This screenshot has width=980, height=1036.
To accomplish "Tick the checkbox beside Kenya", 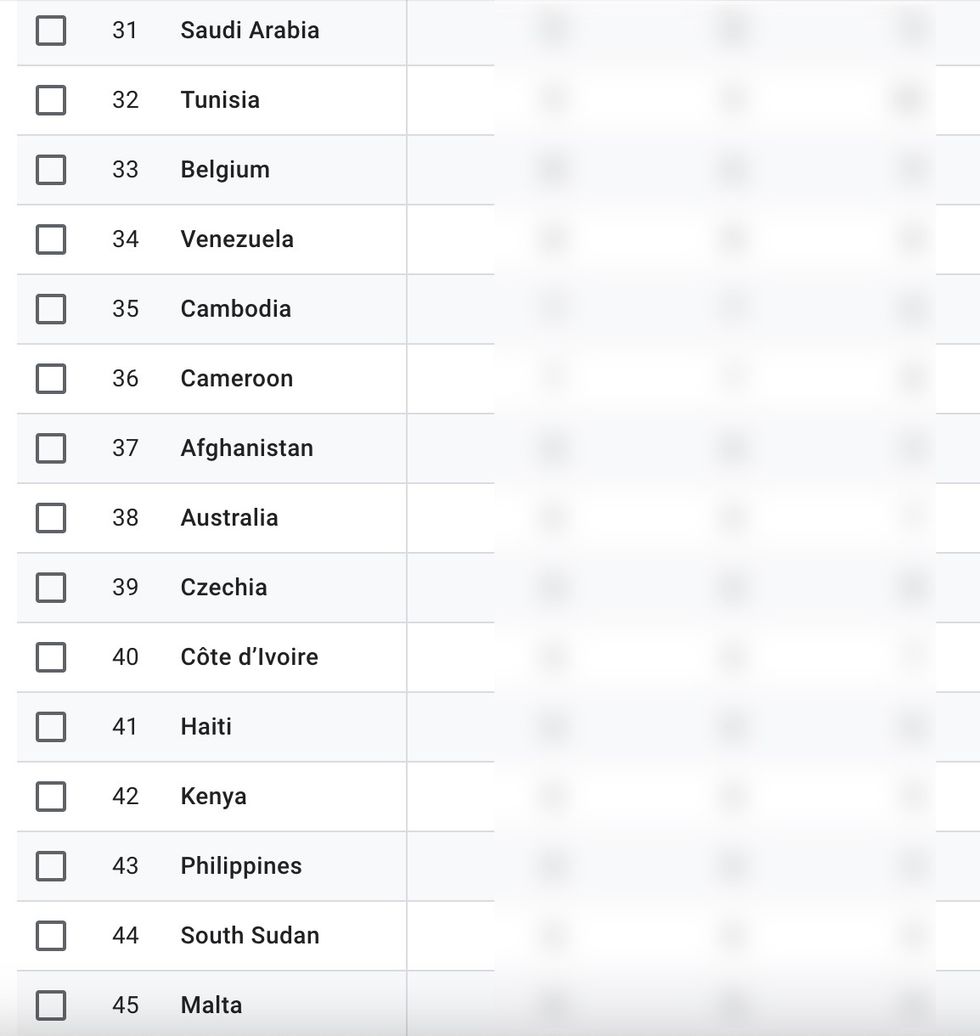I will (x=51, y=796).
